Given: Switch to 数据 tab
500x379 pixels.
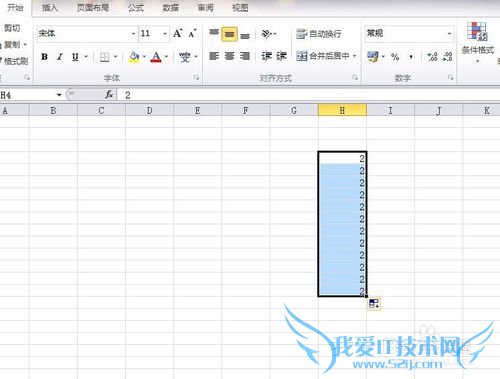Looking at the screenshot, I should click(171, 8).
